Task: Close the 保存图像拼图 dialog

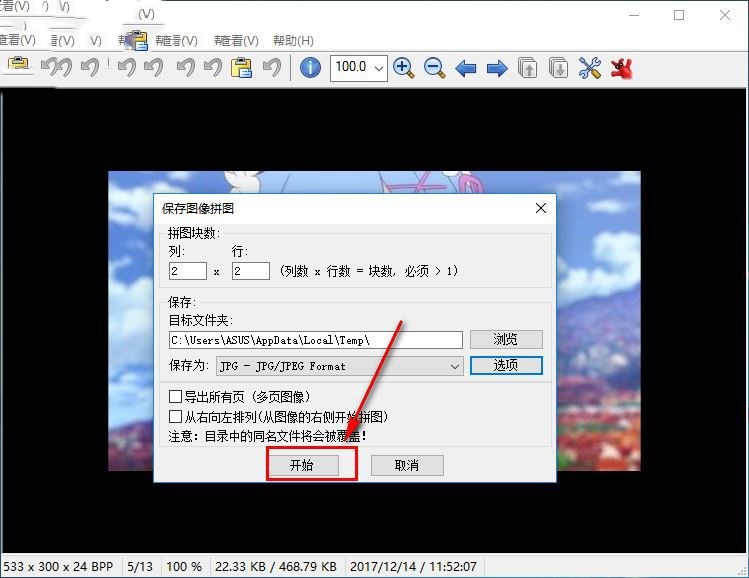Action: tap(541, 208)
